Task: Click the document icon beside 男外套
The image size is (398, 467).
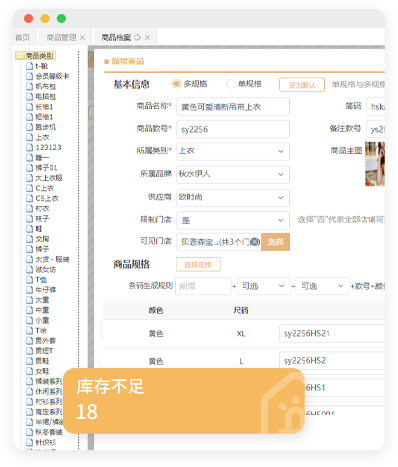Action: click(x=29, y=340)
